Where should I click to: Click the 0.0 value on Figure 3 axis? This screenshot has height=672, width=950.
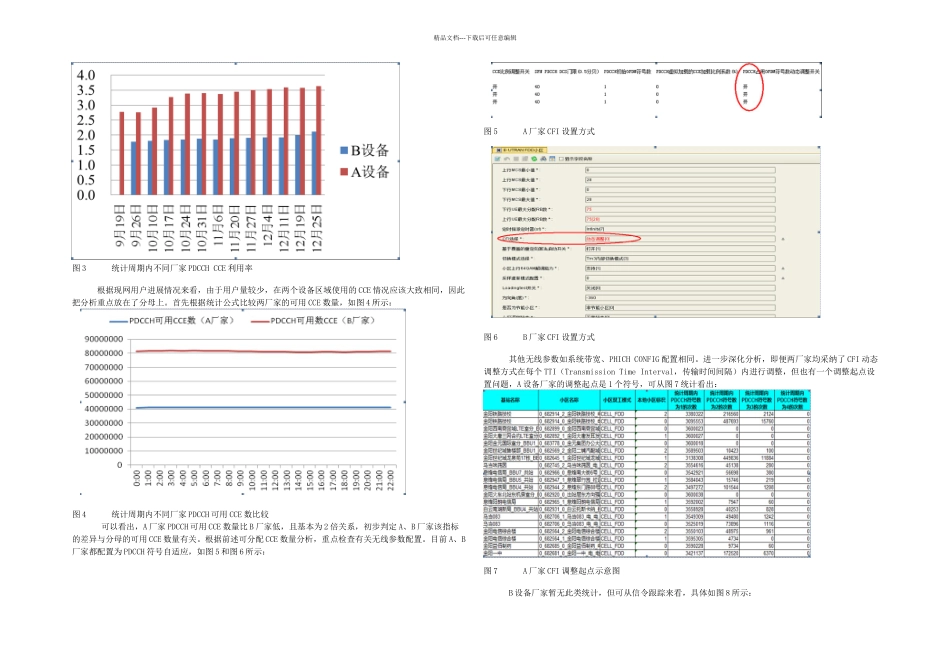tap(86, 195)
